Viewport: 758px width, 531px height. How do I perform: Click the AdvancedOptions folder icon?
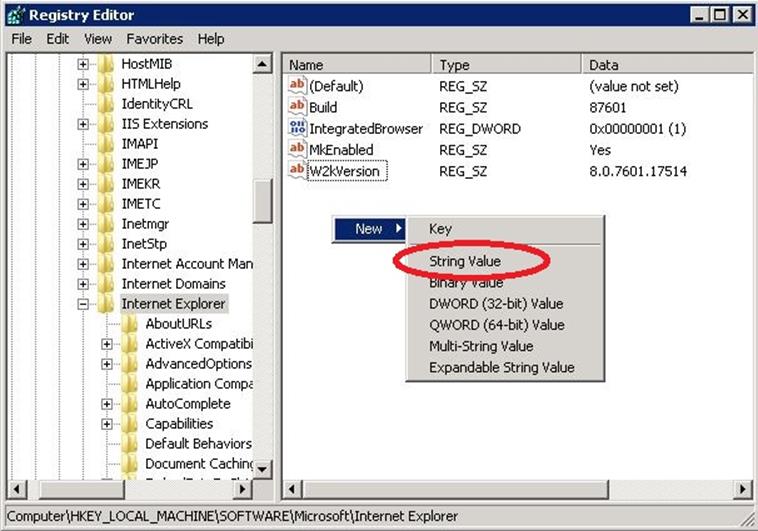tap(130, 364)
